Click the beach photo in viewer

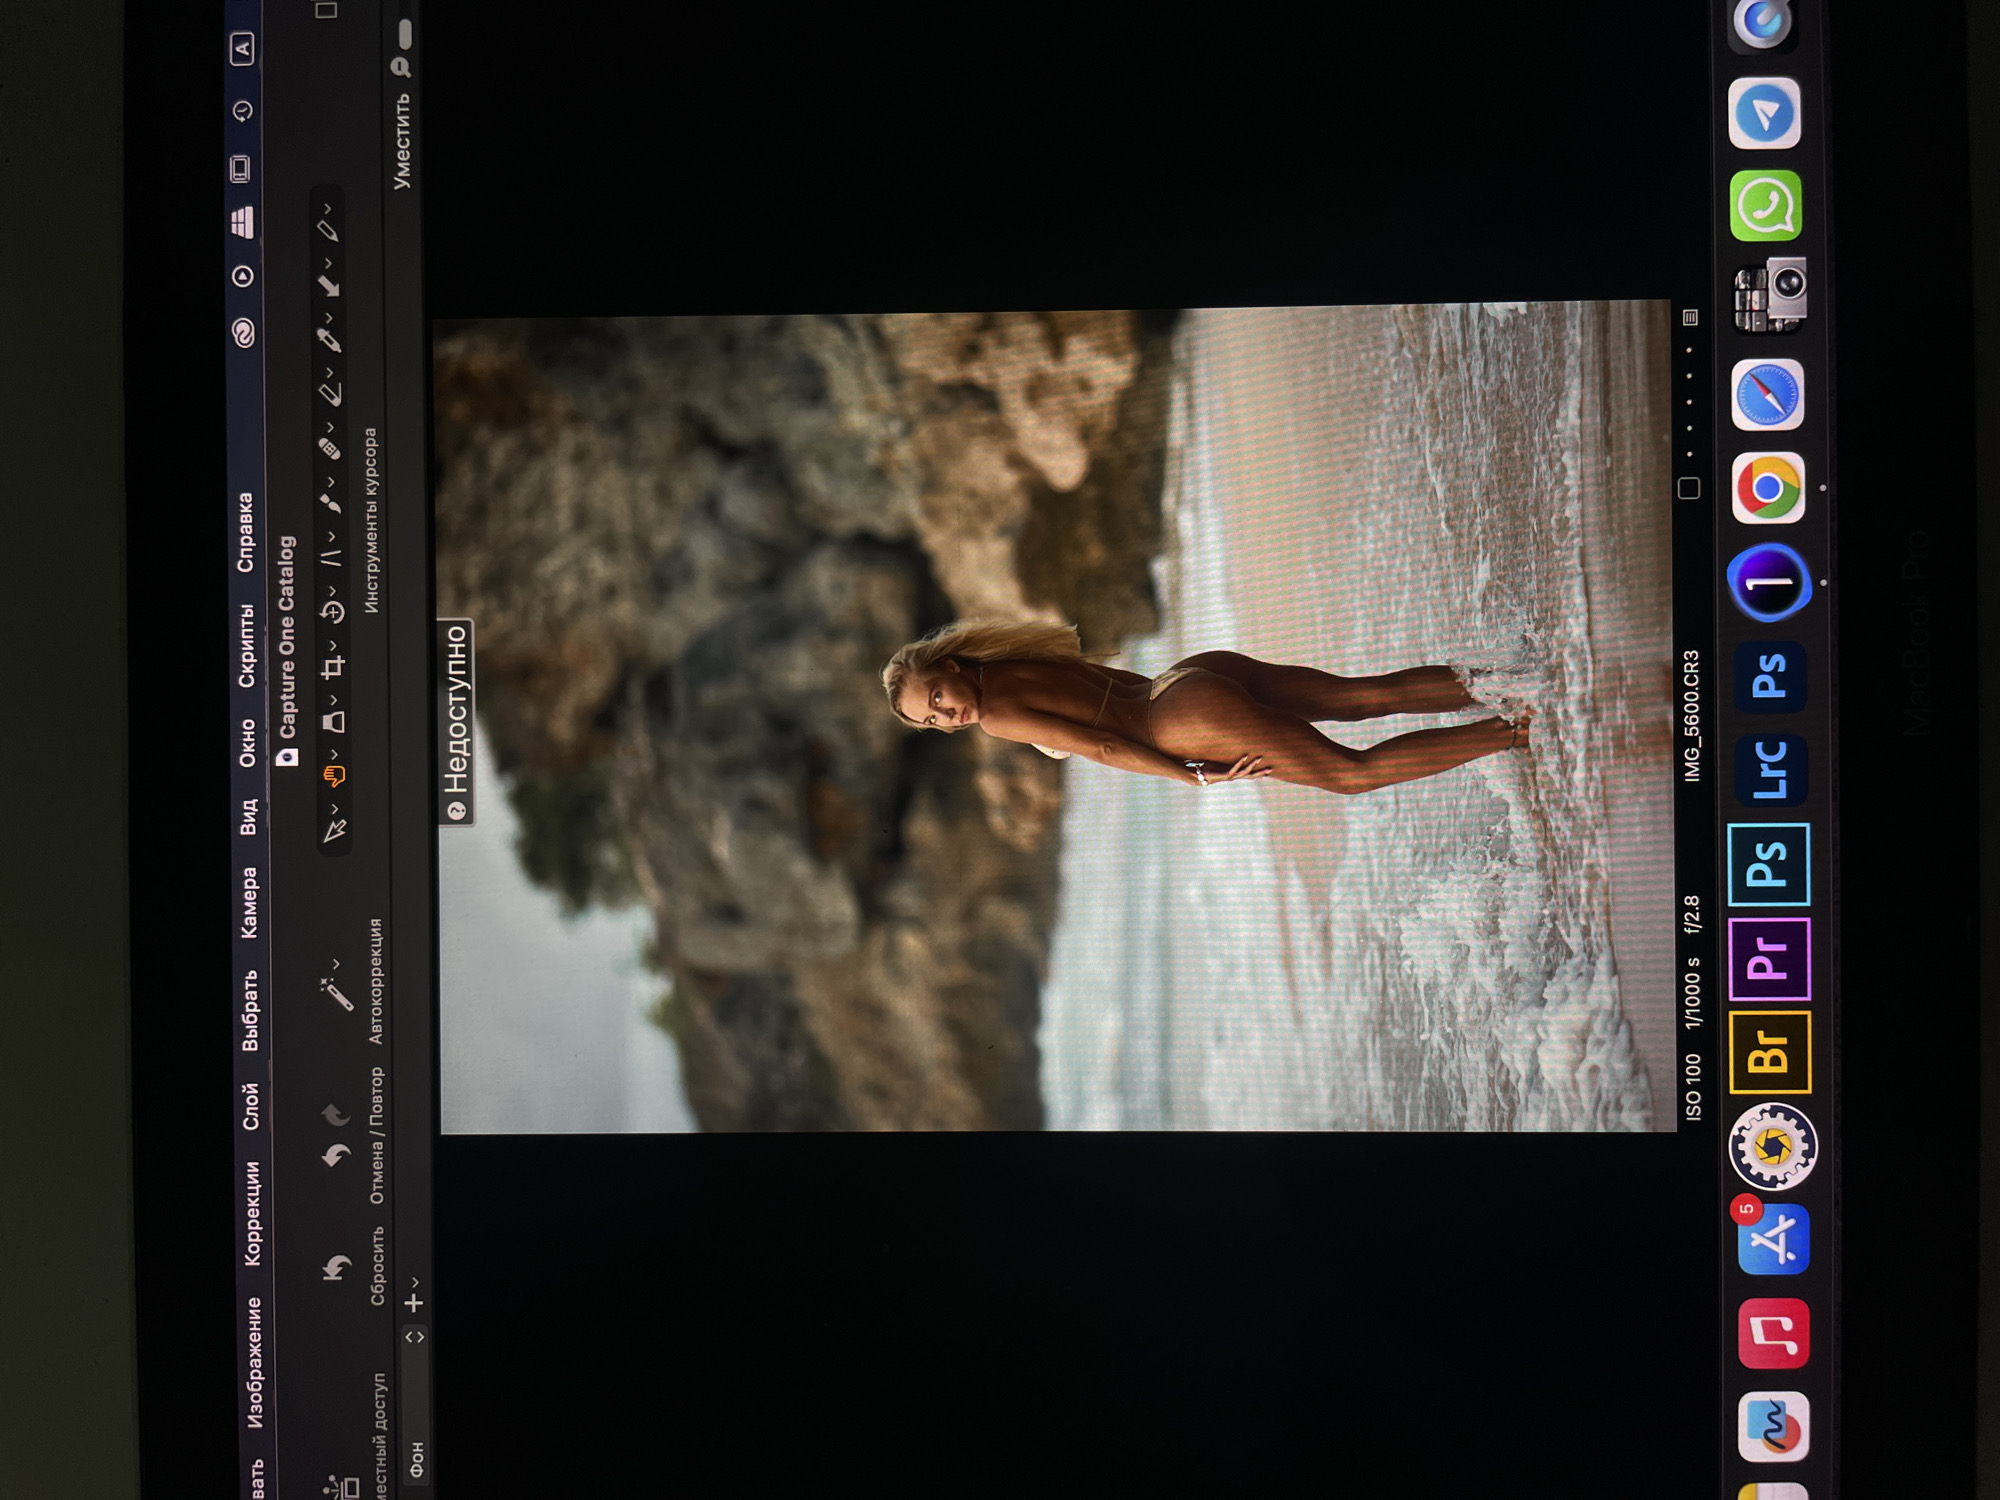click(1055, 718)
